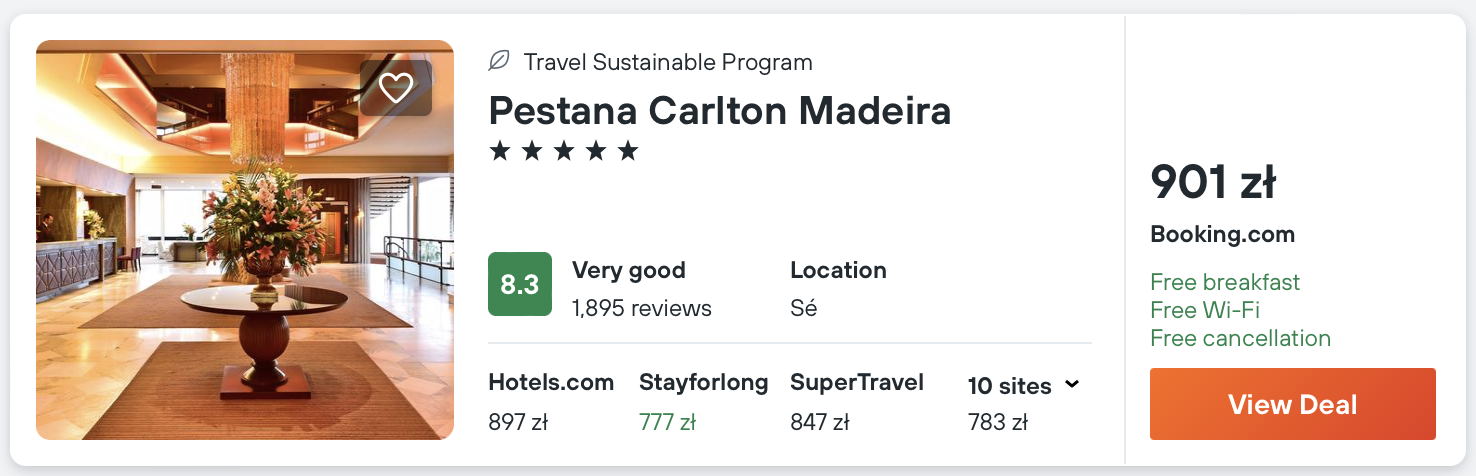Viewport: 1476px width, 476px height.
Task: Click the Free cancellation text
Action: click(1240, 338)
